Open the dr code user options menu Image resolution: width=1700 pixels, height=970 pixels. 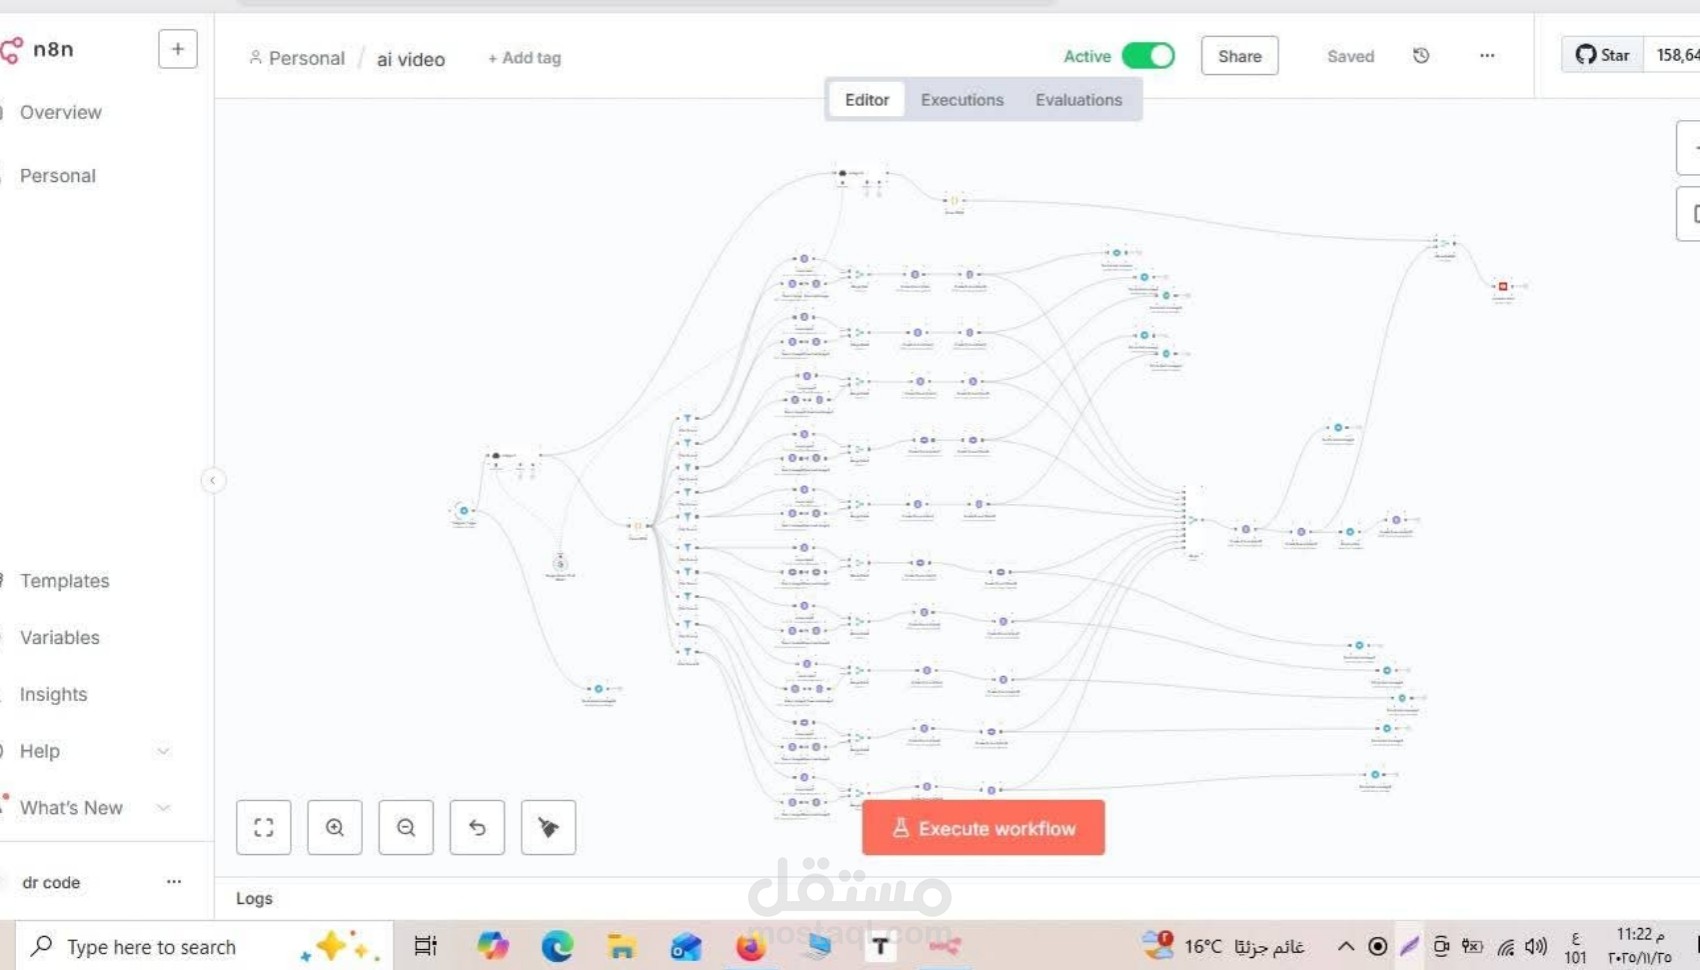(174, 881)
